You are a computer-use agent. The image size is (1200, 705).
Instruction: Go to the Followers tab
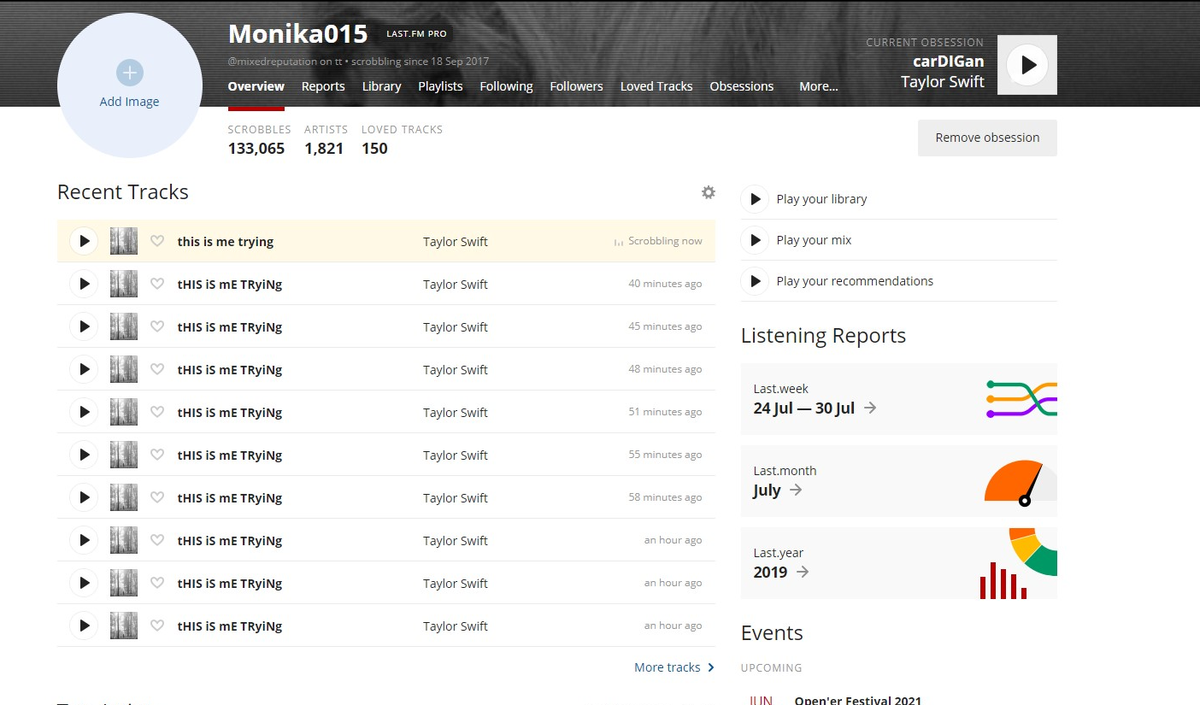tap(576, 86)
